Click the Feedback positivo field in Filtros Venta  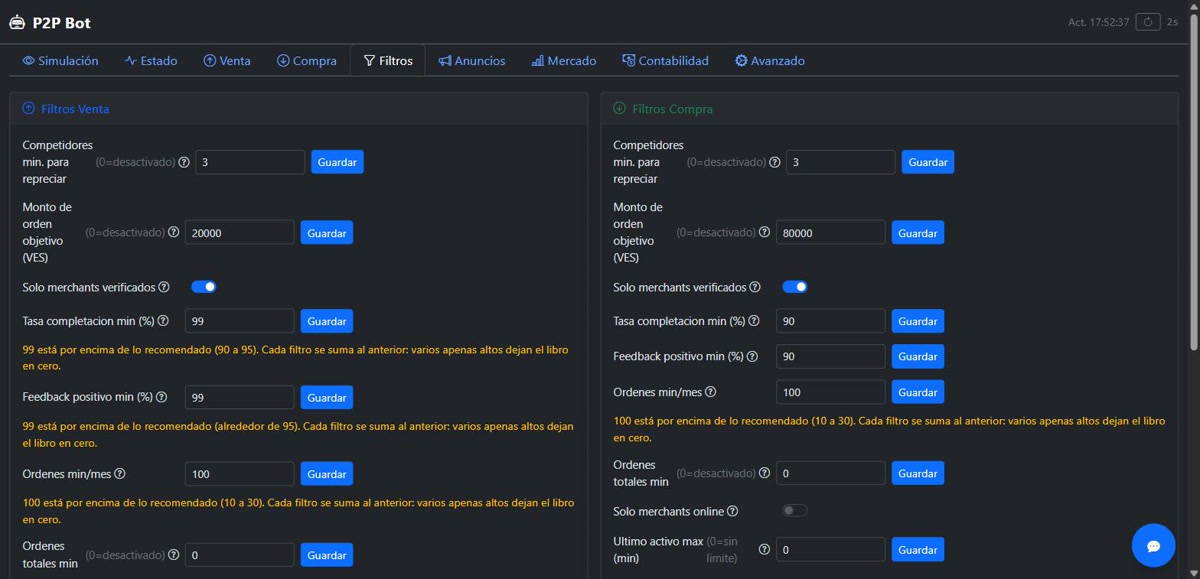tap(240, 397)
